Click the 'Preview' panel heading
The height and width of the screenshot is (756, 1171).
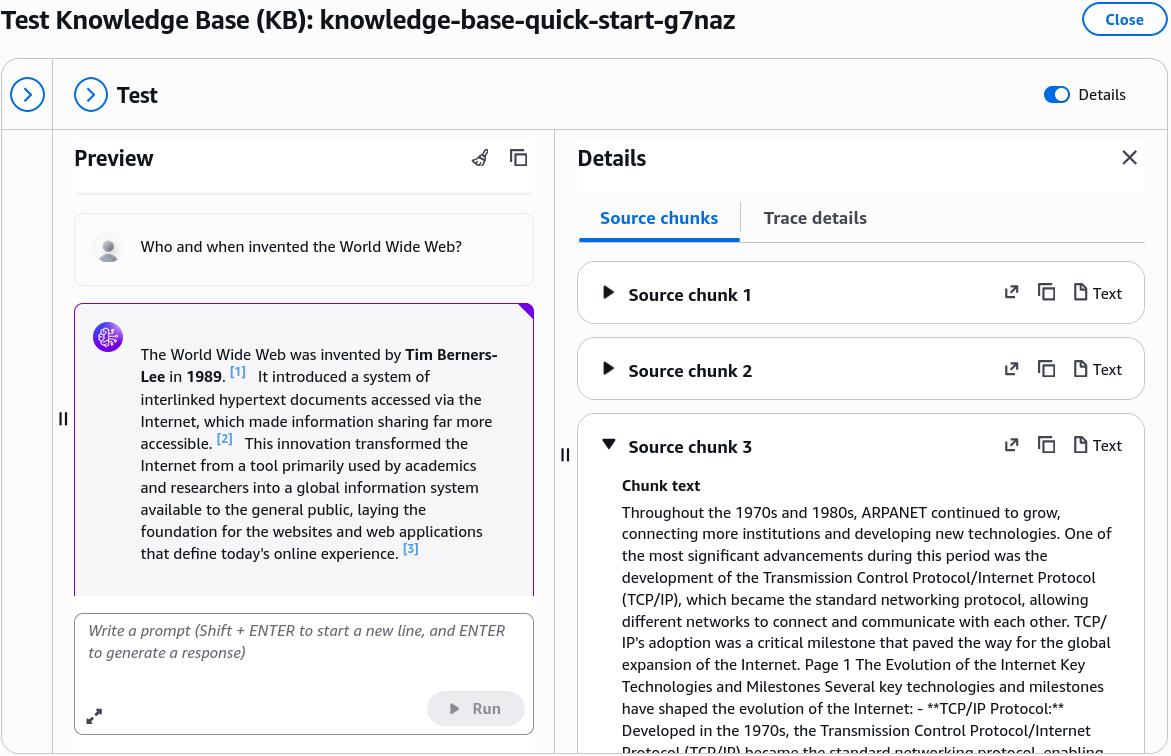coord(114,158)
